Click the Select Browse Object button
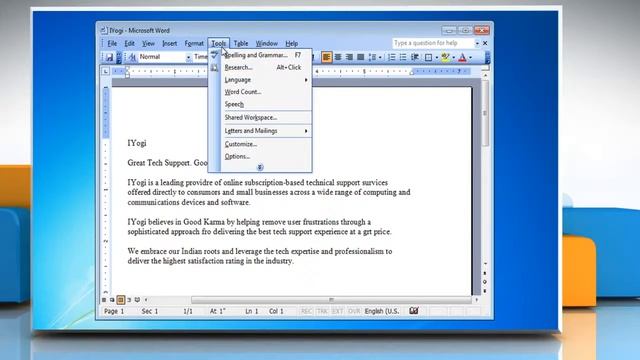The image size is (640, 360). pyautogui.click(x=485, y=282)
